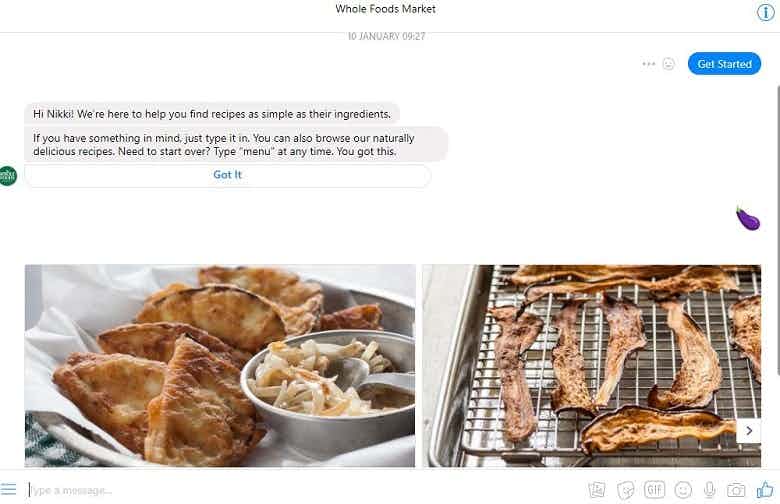Click the Whole Foods Market avatar
The image size is (780, 504).
(x=9, y=176)
